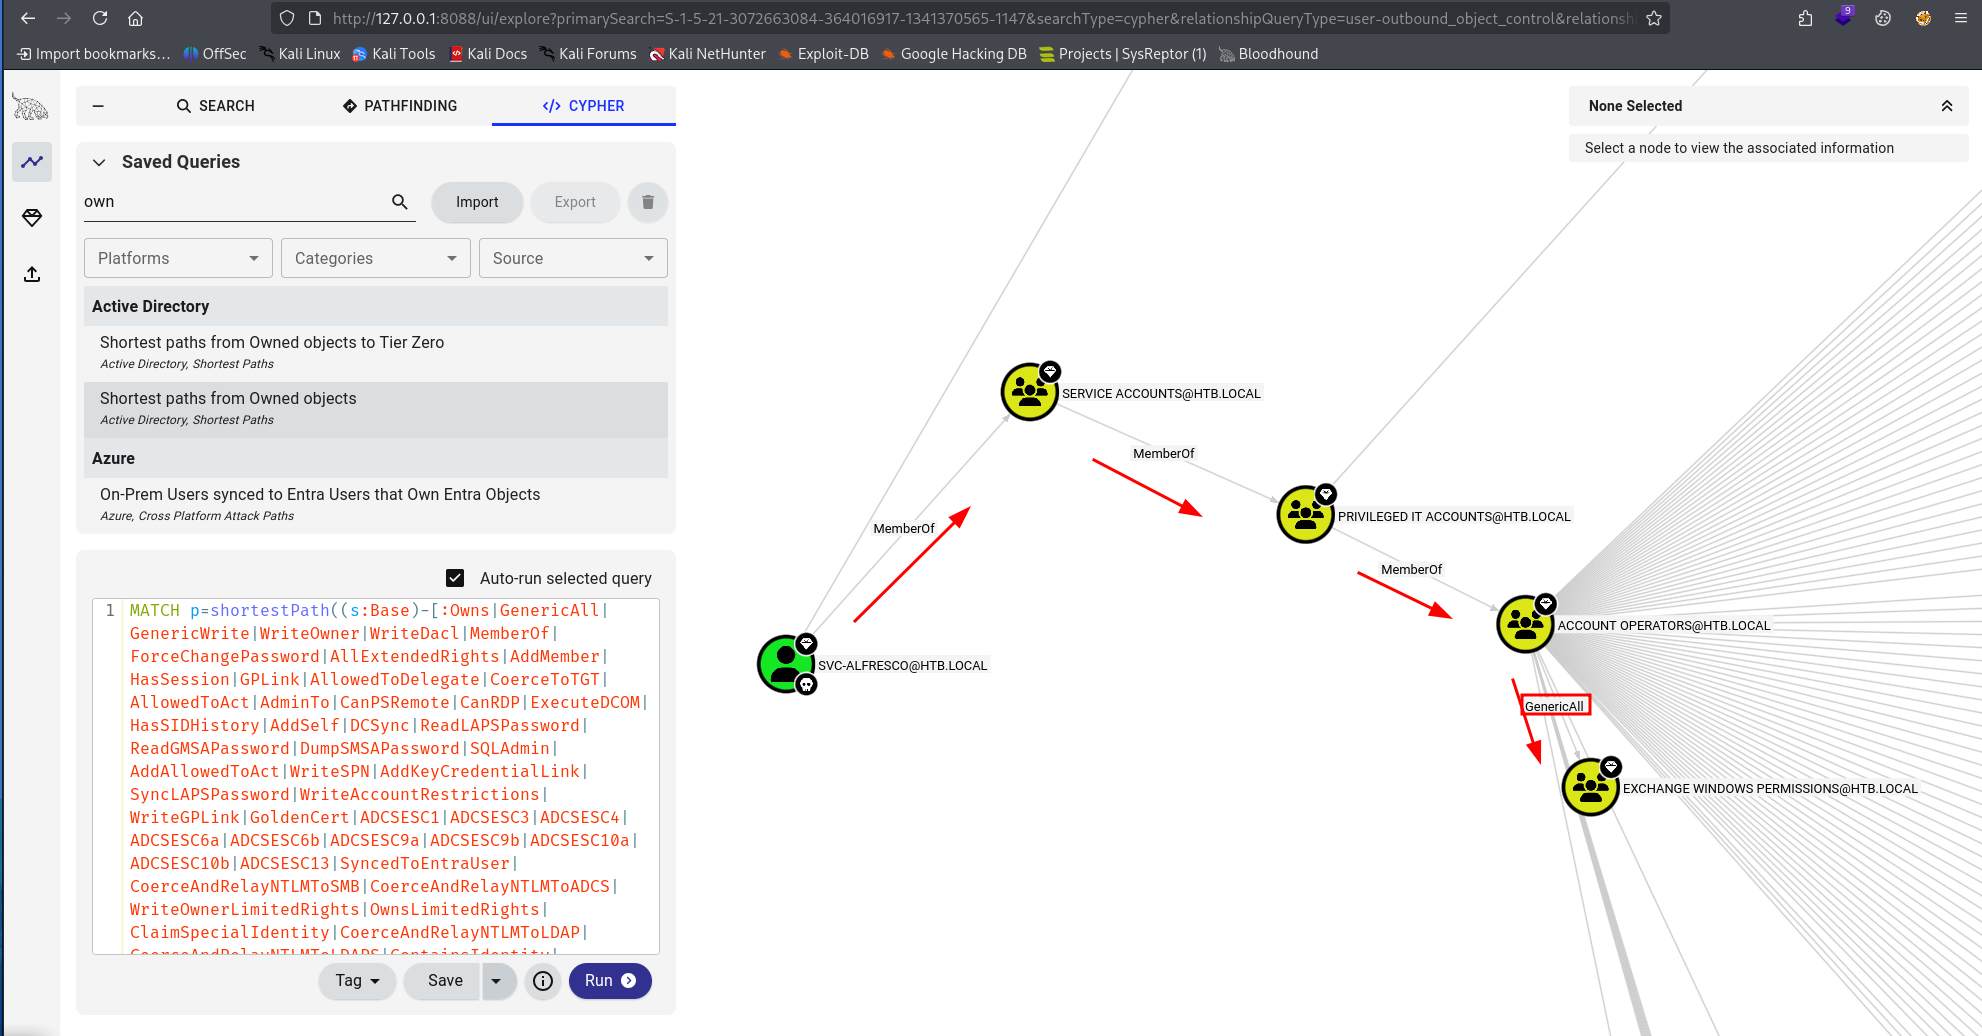
Task: Open the Platforms dropdown
Action: coord(177,258)
